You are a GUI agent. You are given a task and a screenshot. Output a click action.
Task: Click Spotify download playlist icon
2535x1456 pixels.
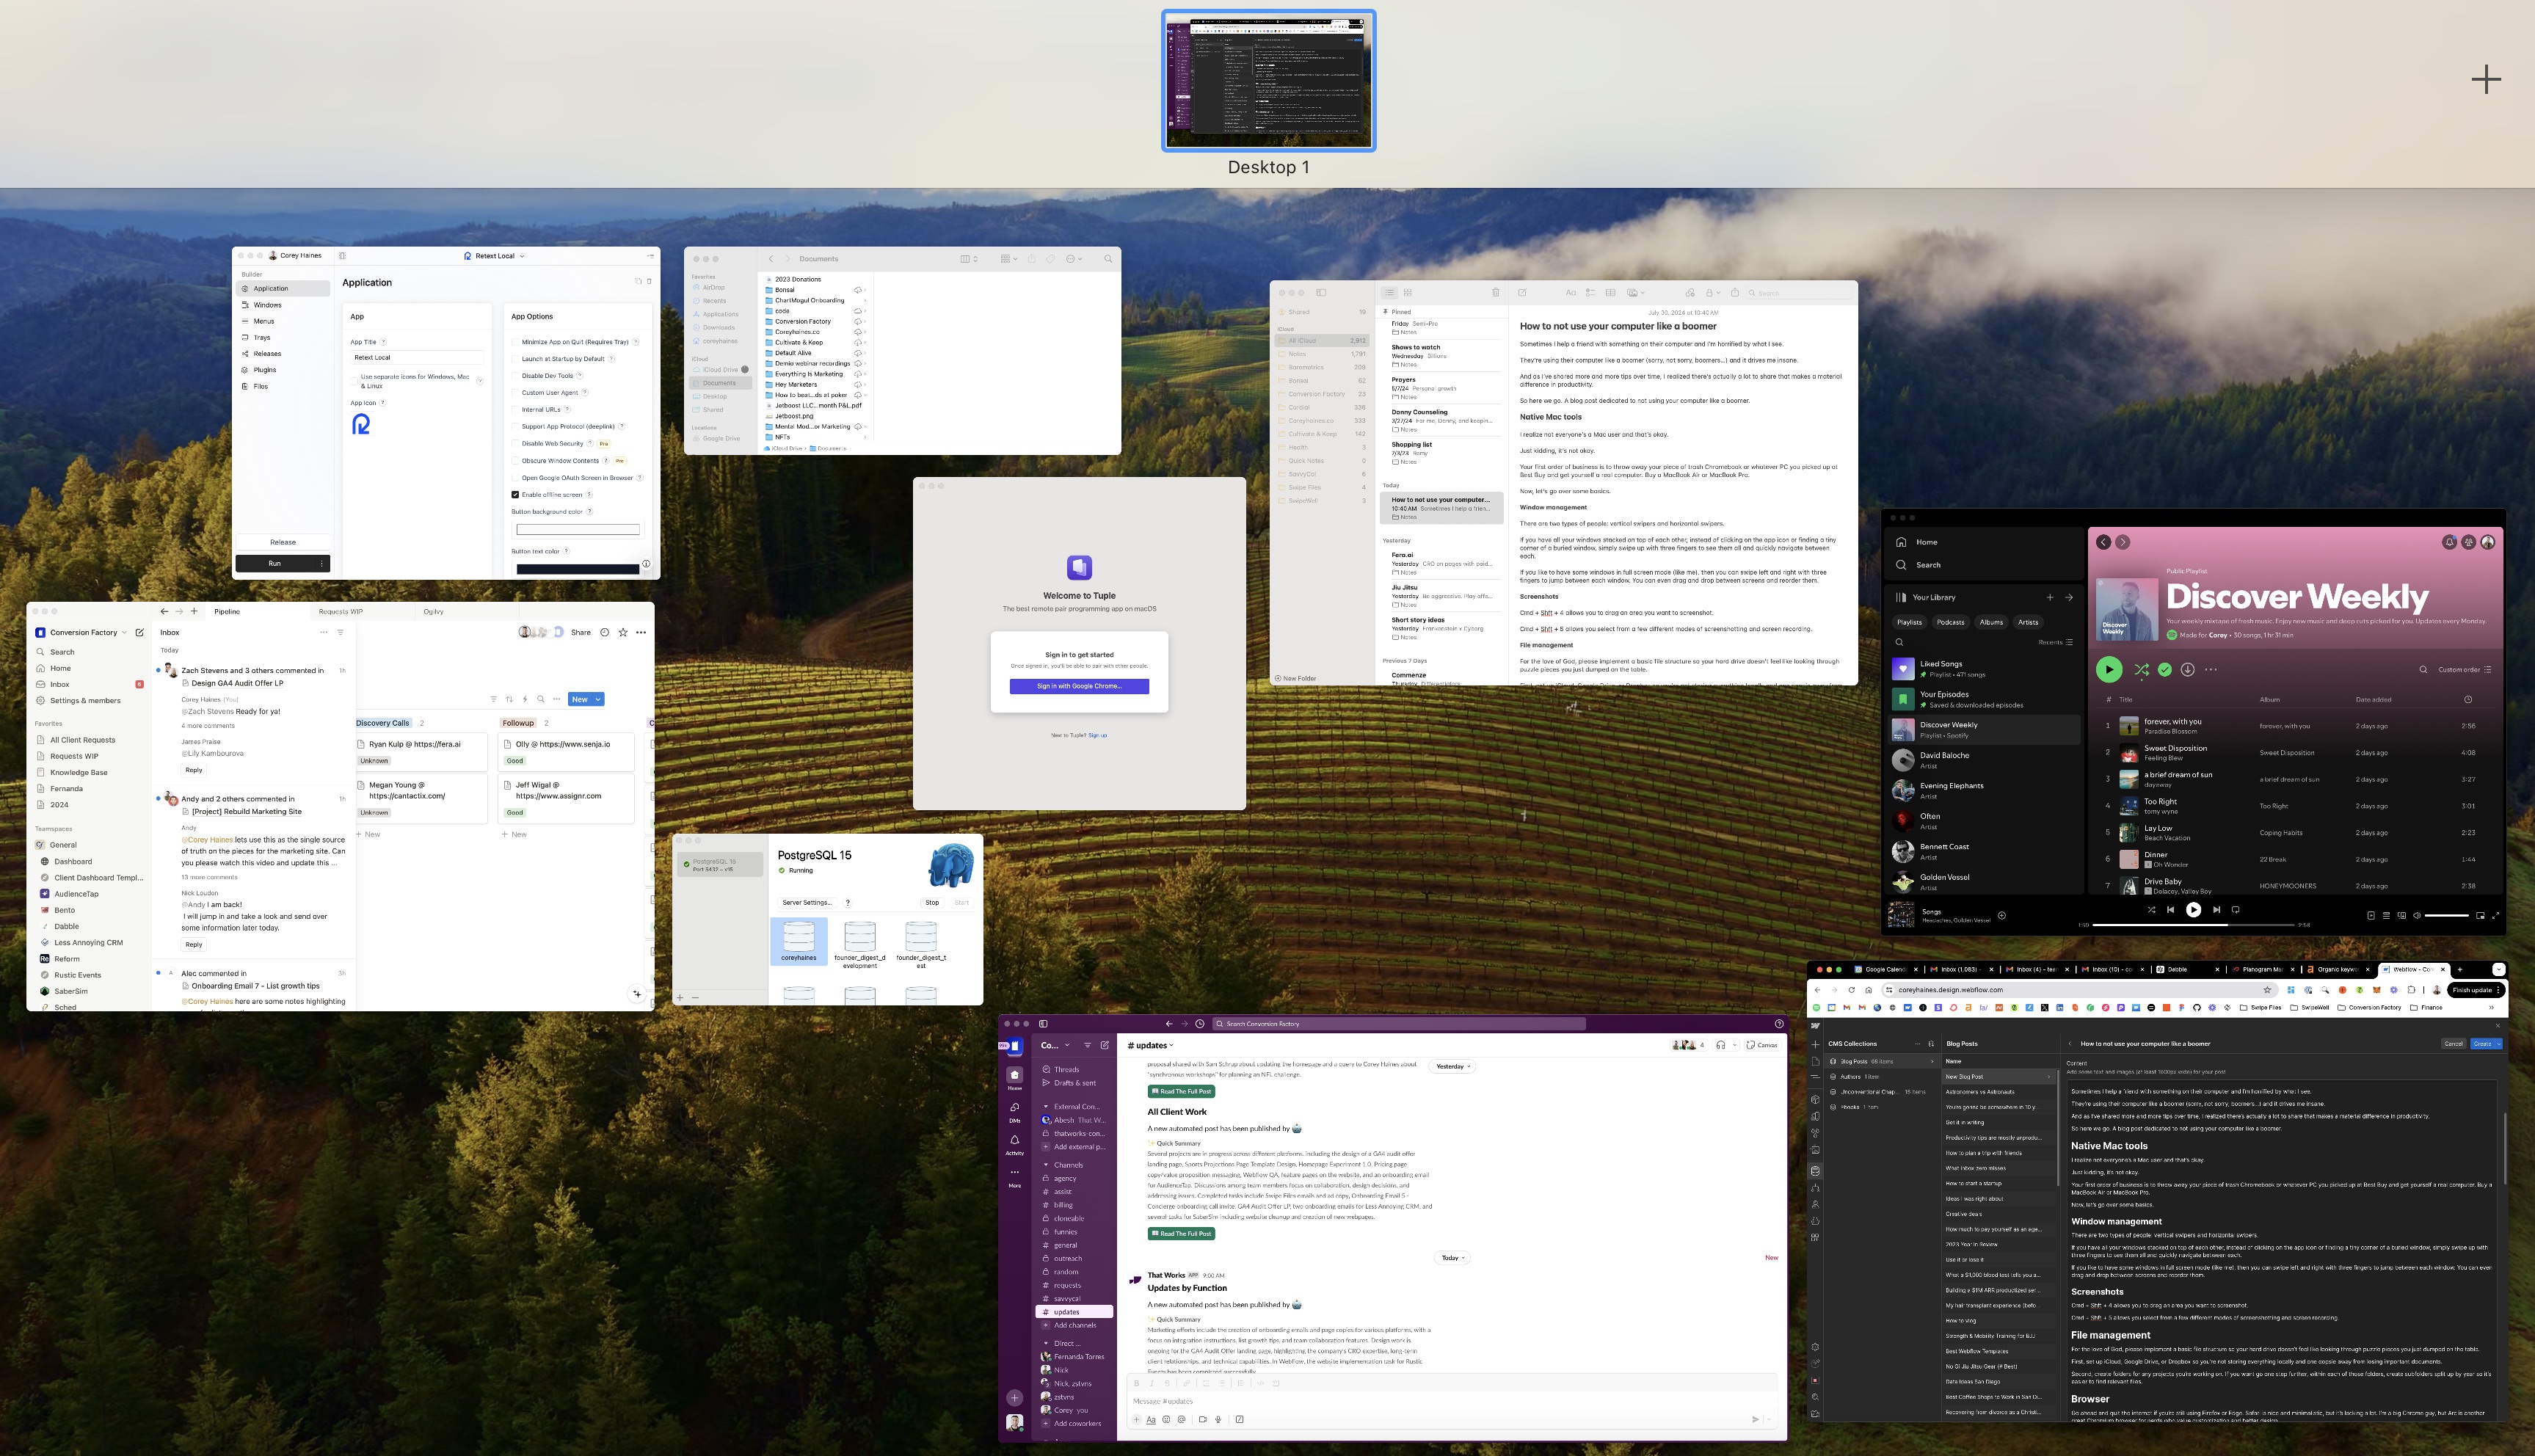pyautogui.click(x=2187, y=670)
